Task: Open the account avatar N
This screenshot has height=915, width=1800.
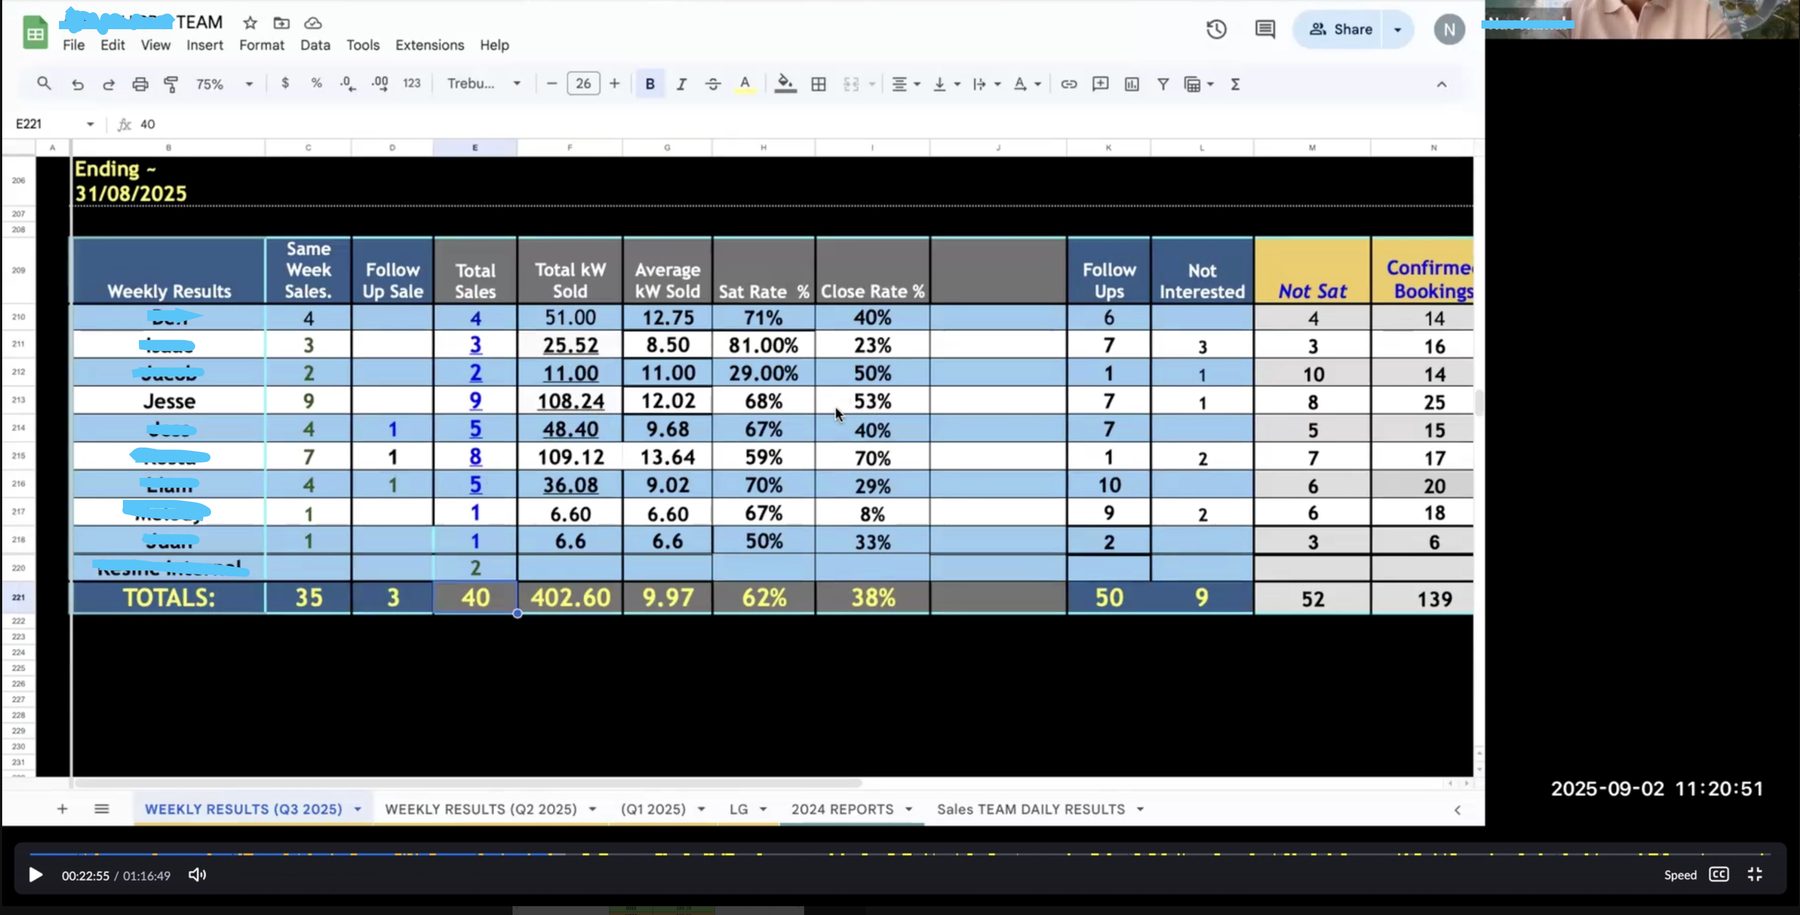Action: pyautogui.click(x=1449, y=29)
